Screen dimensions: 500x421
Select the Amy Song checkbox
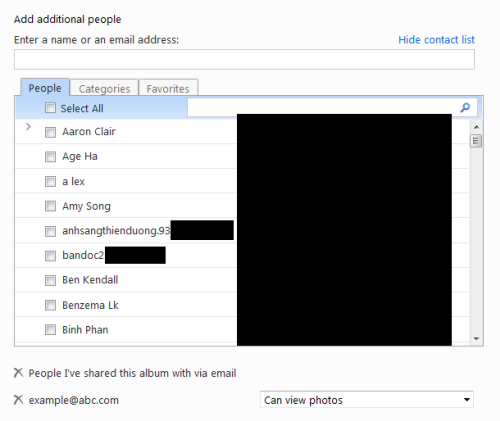tap(50, 206)
